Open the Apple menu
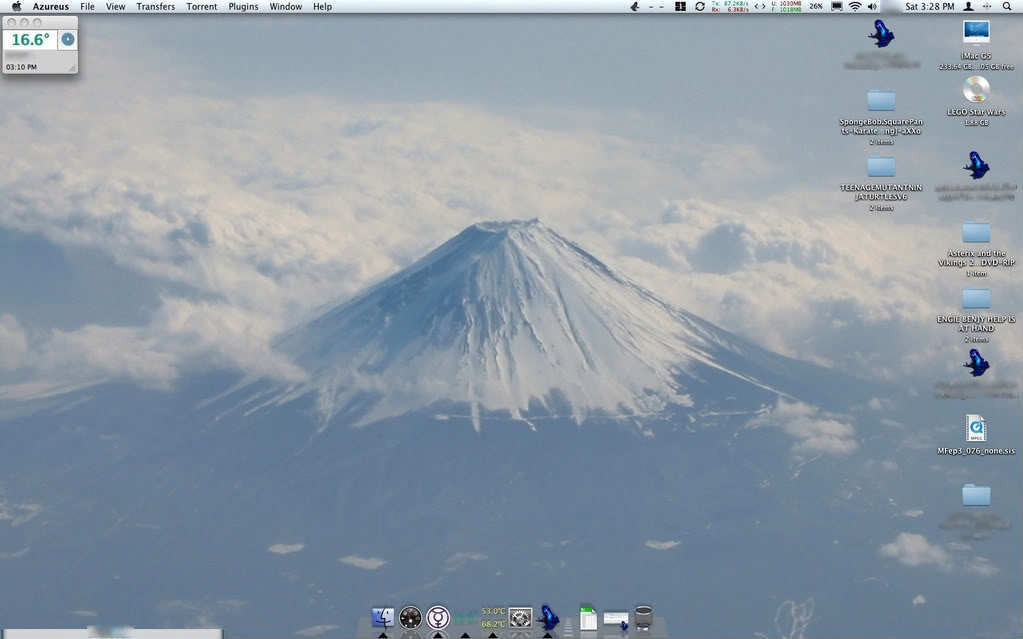 pyautogui.click(x=17, y=7)
